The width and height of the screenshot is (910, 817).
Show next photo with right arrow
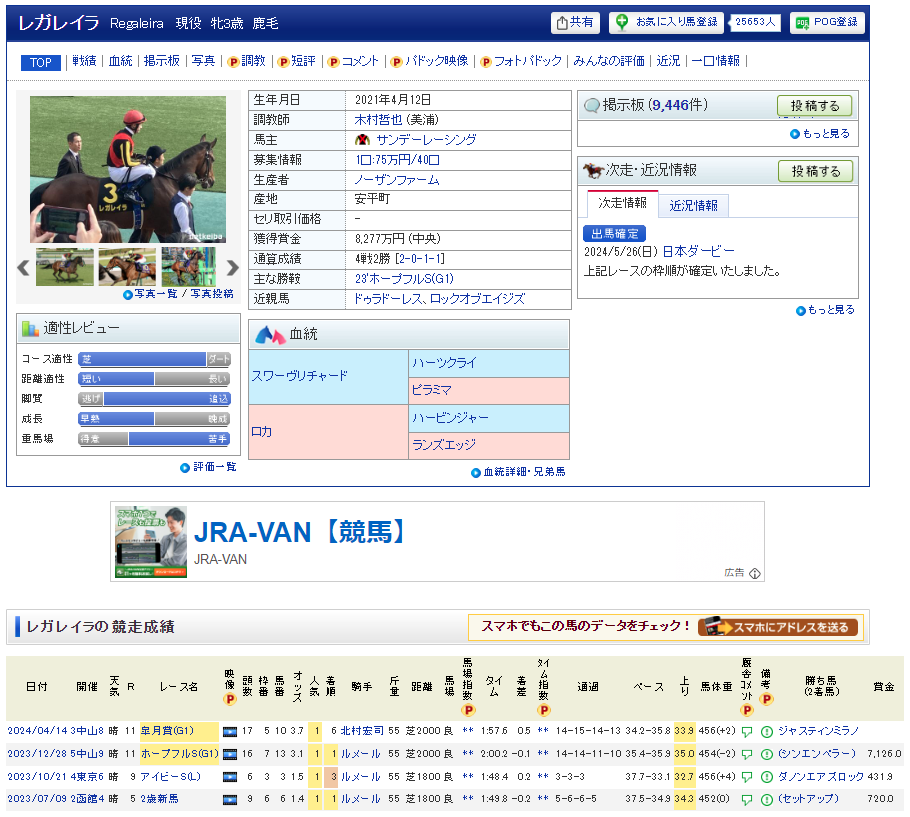tap(232, 268)
